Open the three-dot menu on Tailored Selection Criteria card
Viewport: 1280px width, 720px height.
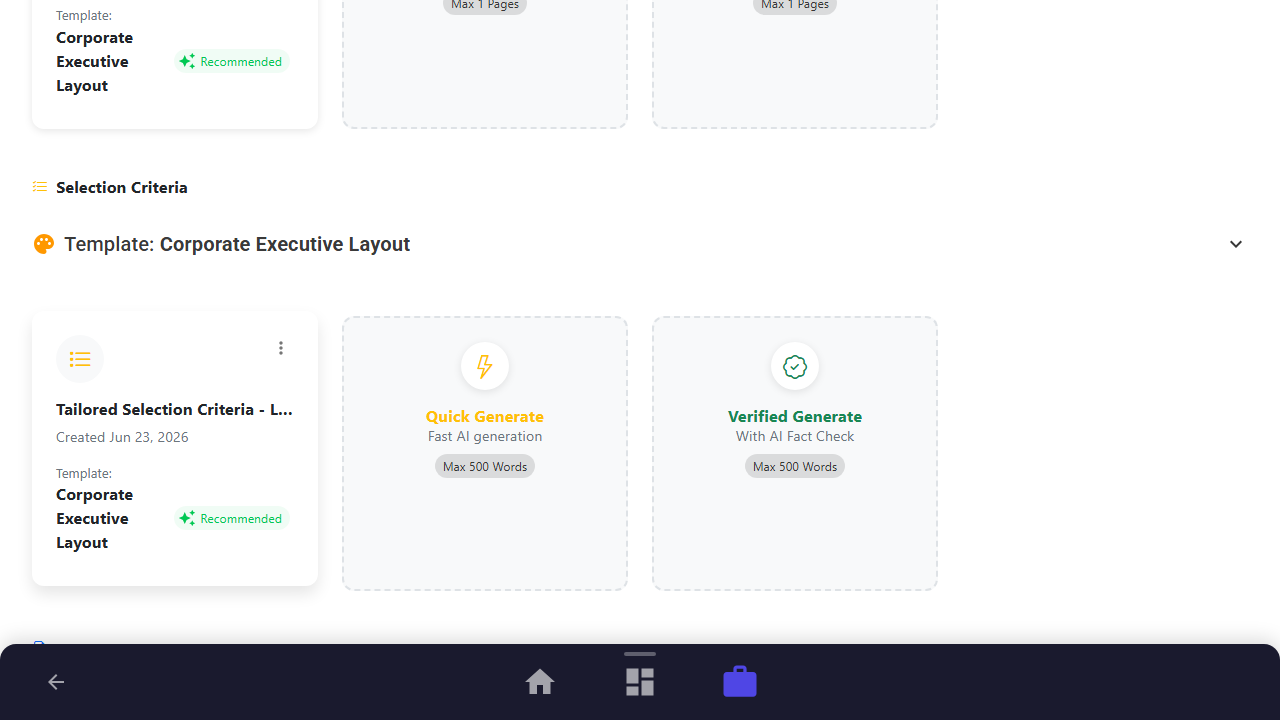(281, 348)
